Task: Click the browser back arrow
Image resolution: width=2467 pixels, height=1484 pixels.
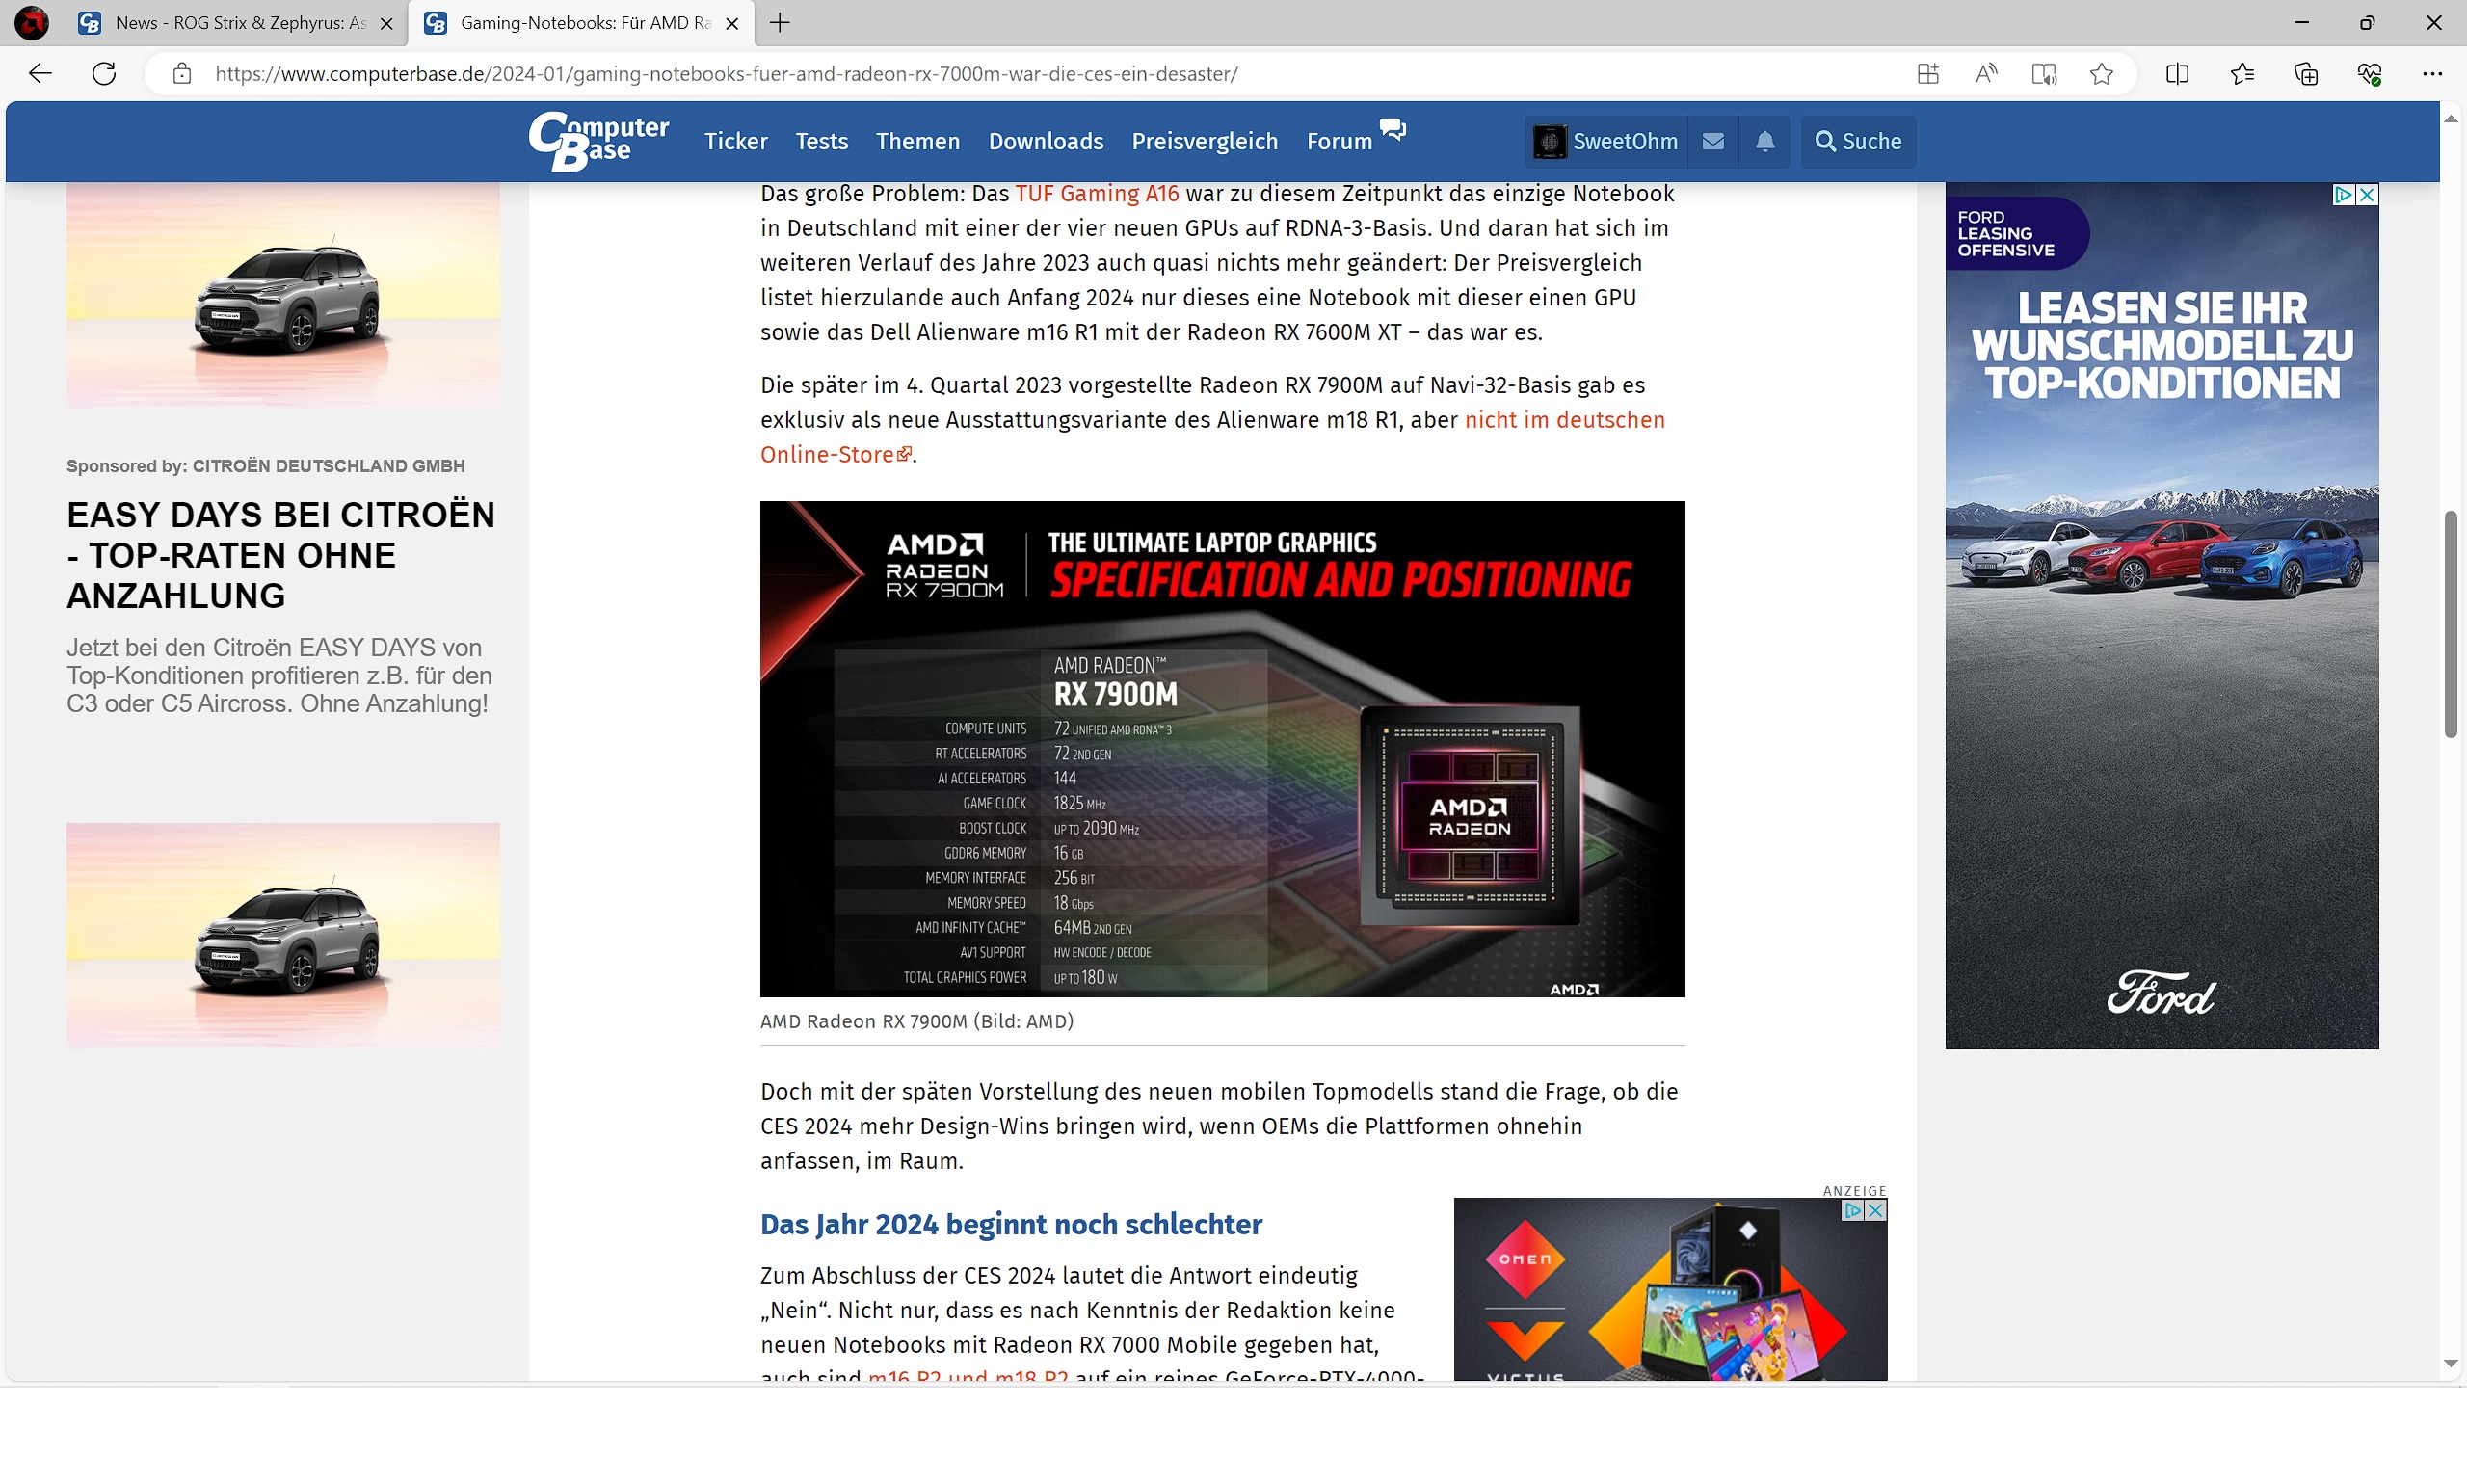Action: [40, 73]
